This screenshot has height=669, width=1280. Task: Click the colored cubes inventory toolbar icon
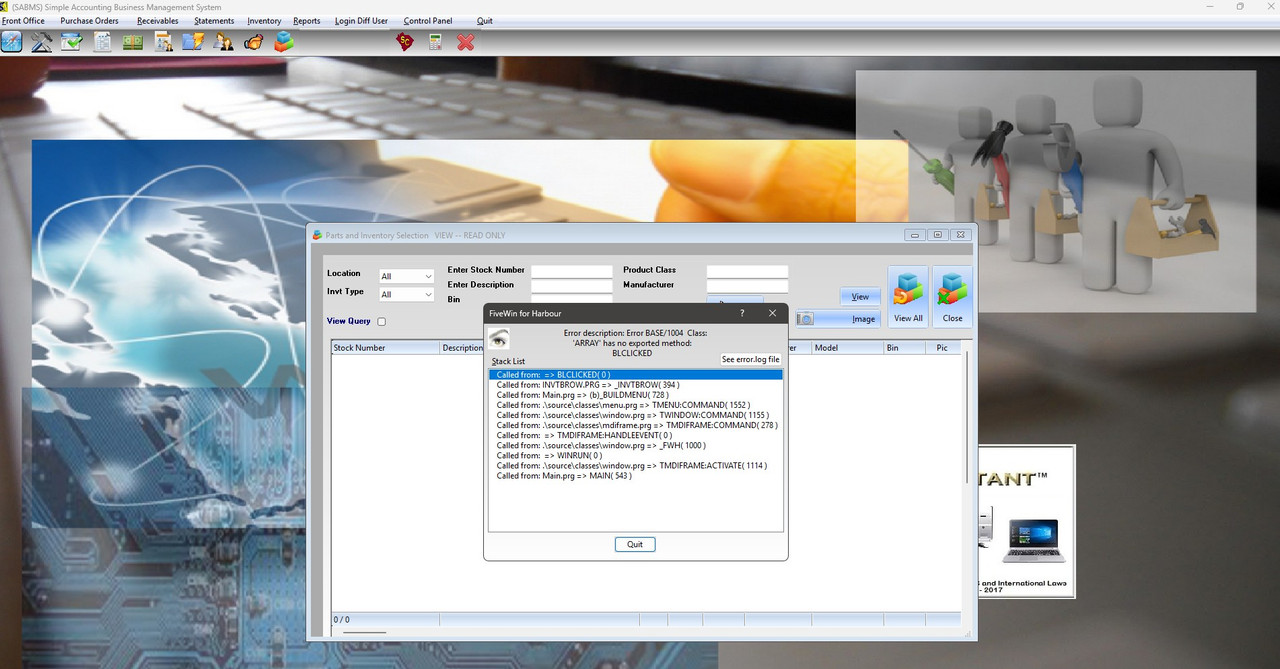tap(285, 42)
